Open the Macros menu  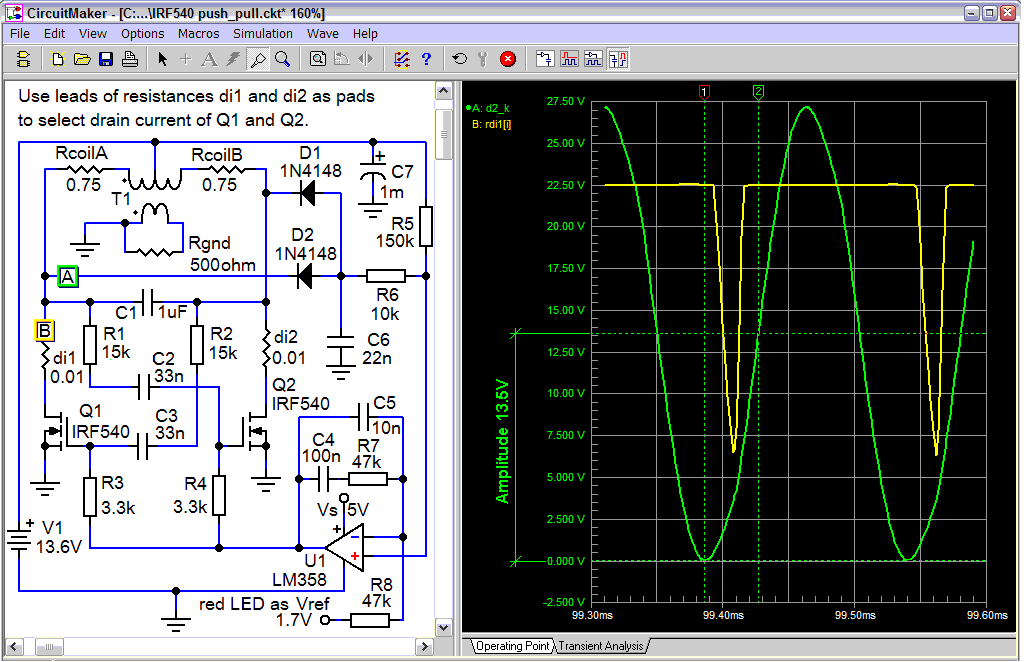[198, 33]
